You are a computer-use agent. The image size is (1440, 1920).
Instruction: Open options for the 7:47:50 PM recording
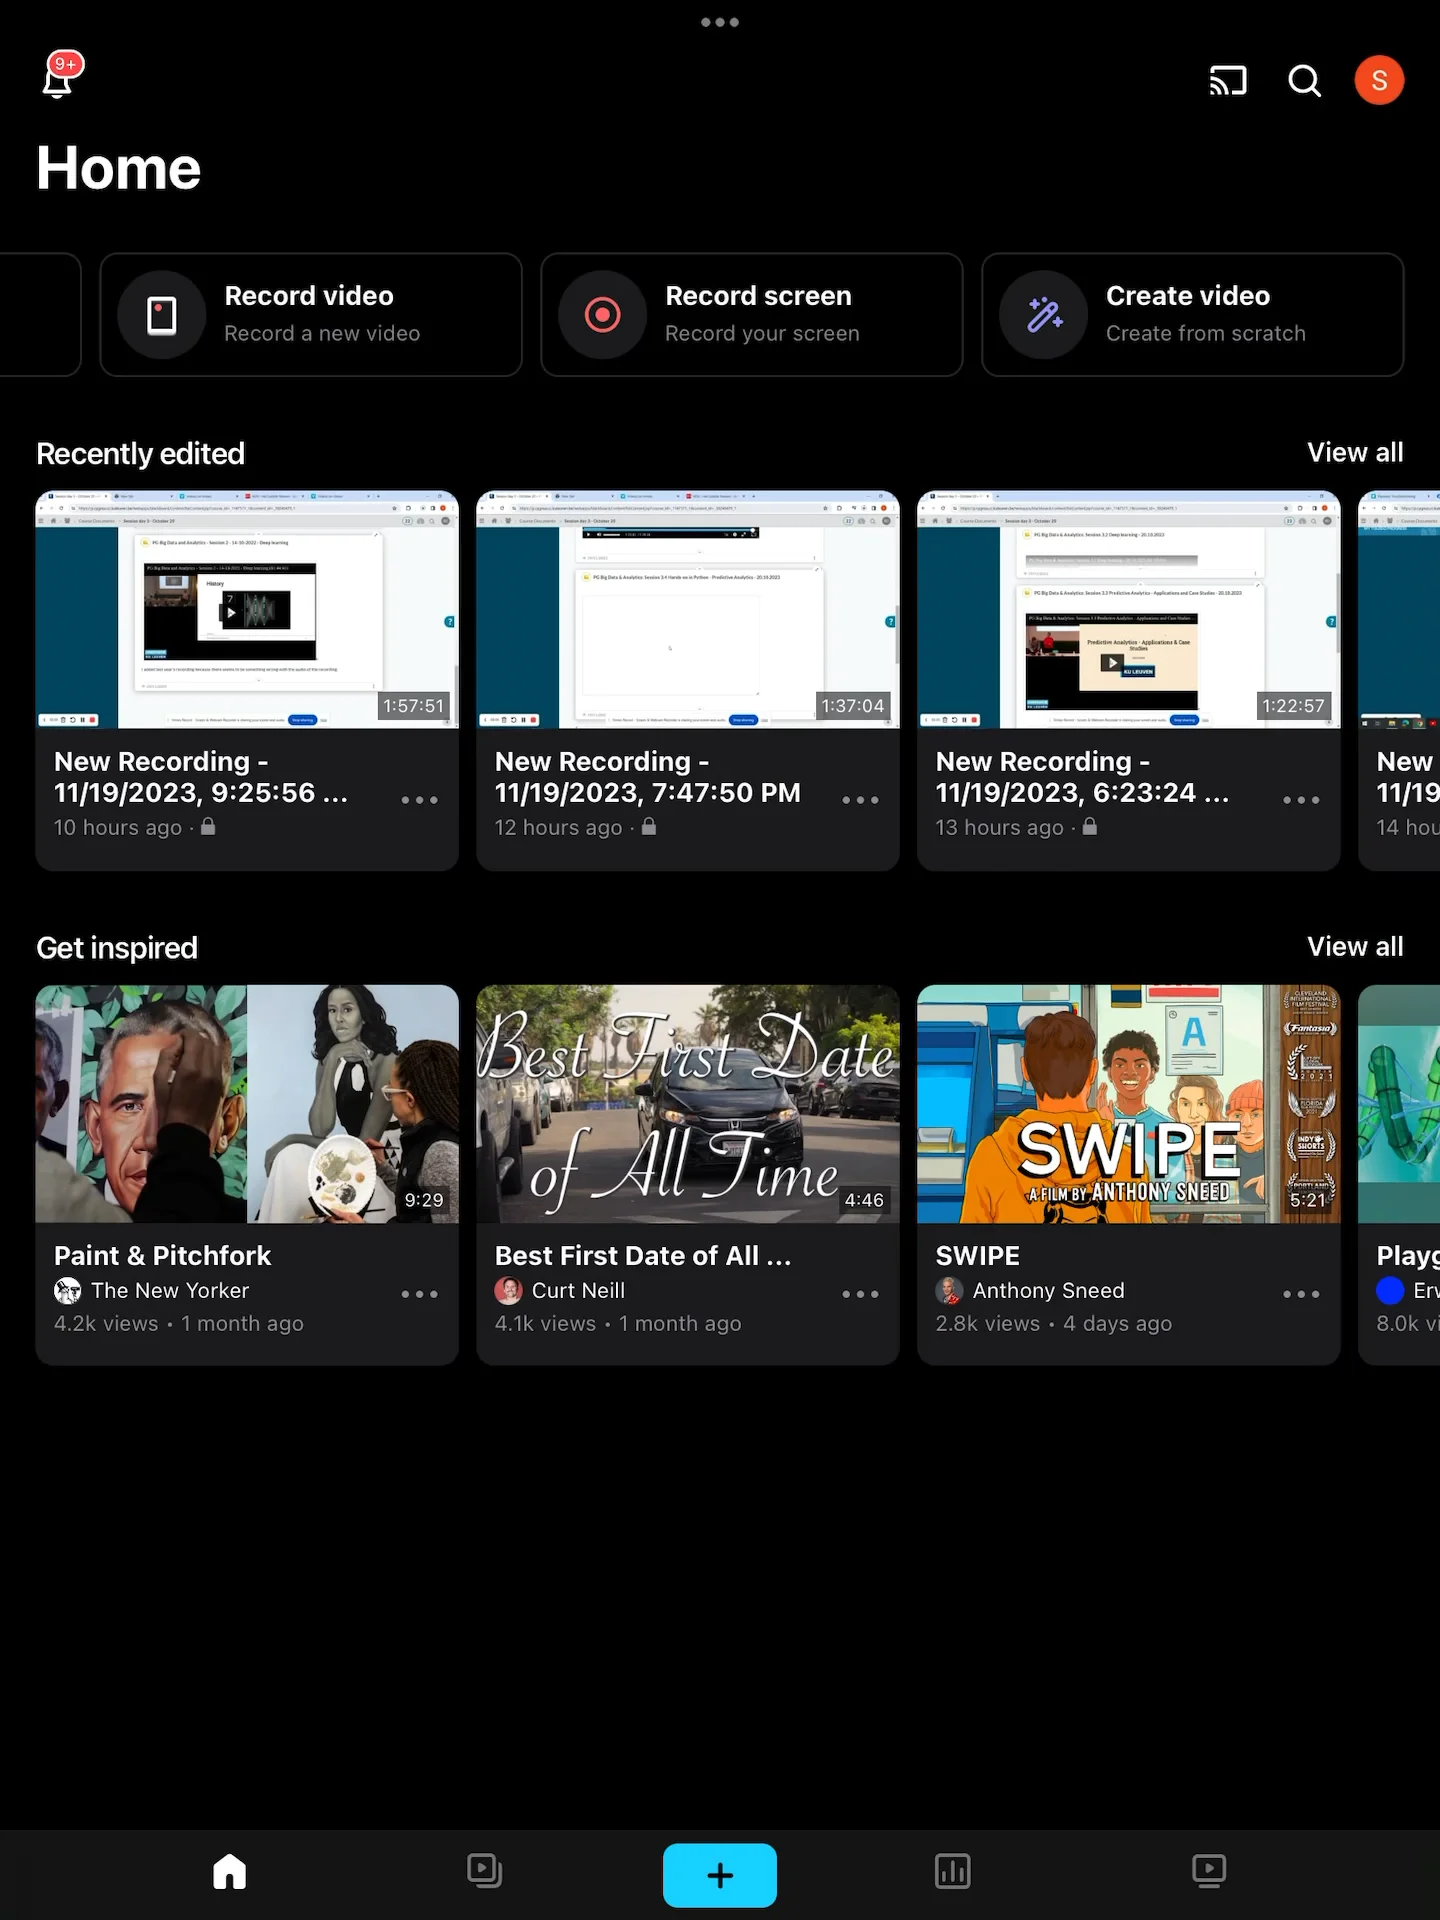[x=861, y=800]
